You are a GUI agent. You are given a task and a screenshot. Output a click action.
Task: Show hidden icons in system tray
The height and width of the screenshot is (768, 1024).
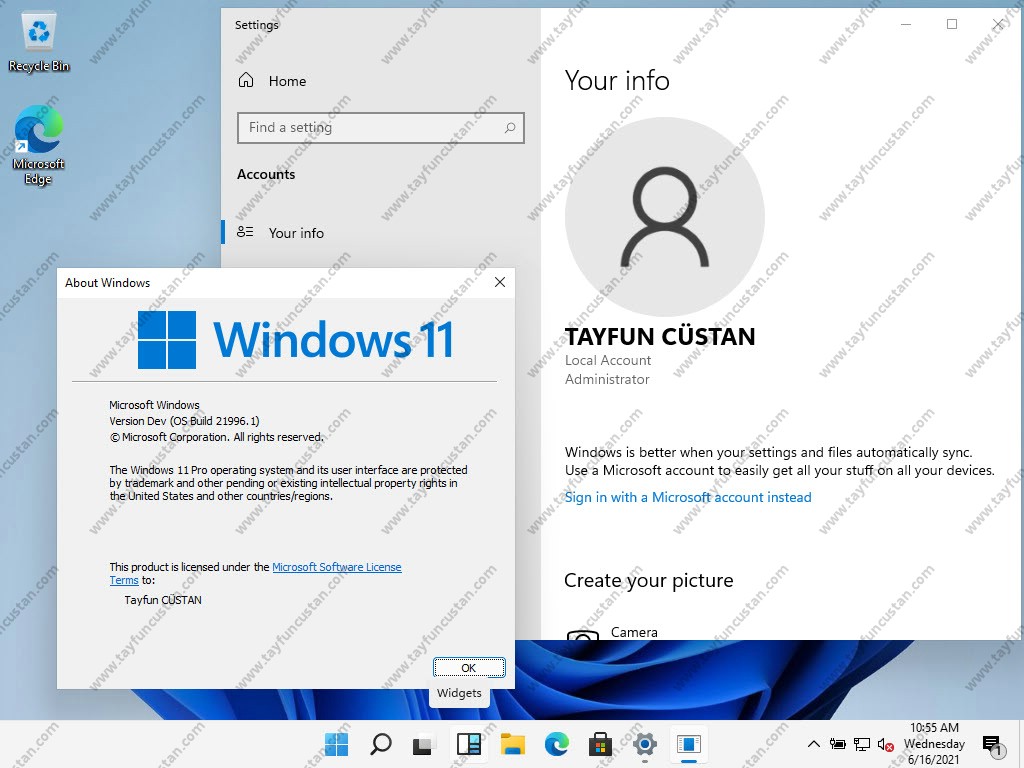point(814,744)
